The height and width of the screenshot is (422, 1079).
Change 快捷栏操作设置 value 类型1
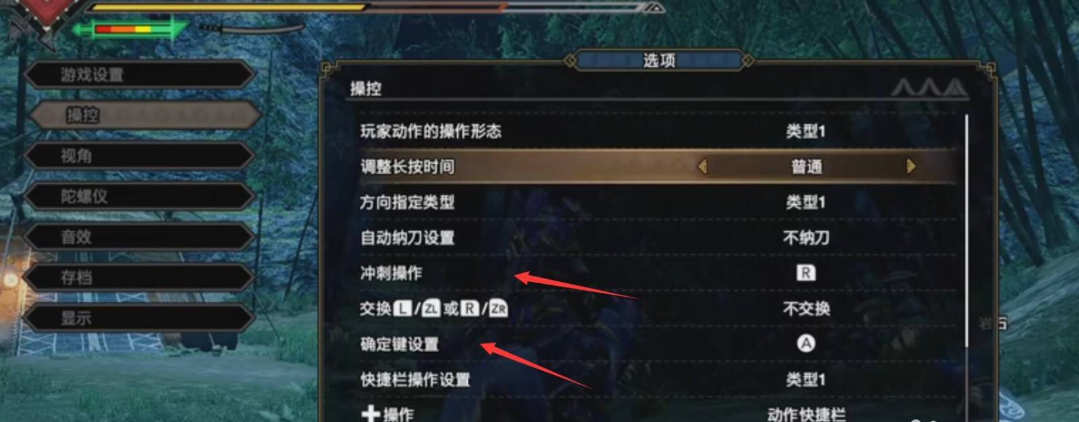(806, 379)
